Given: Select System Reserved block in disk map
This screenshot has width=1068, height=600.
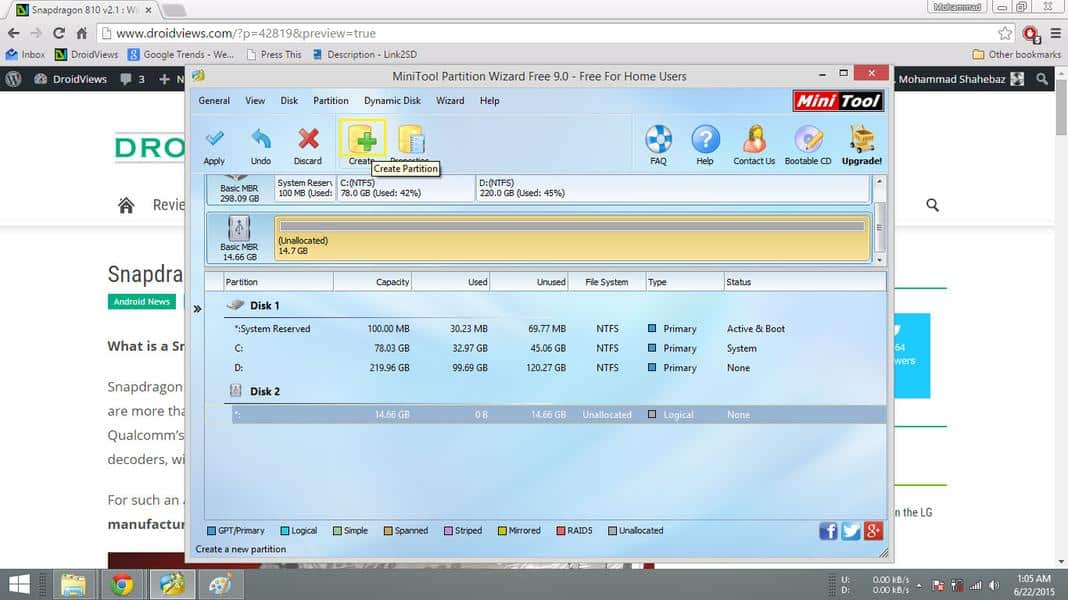Looking at the screenshot, I should point(305,188).
